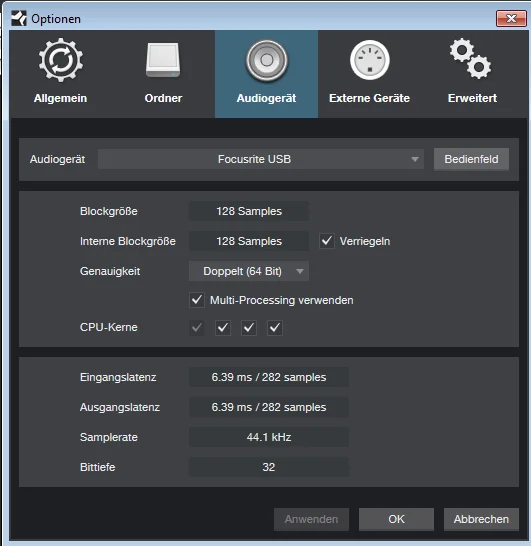Click the Multi-Processing verwenden label

point(282,300)
